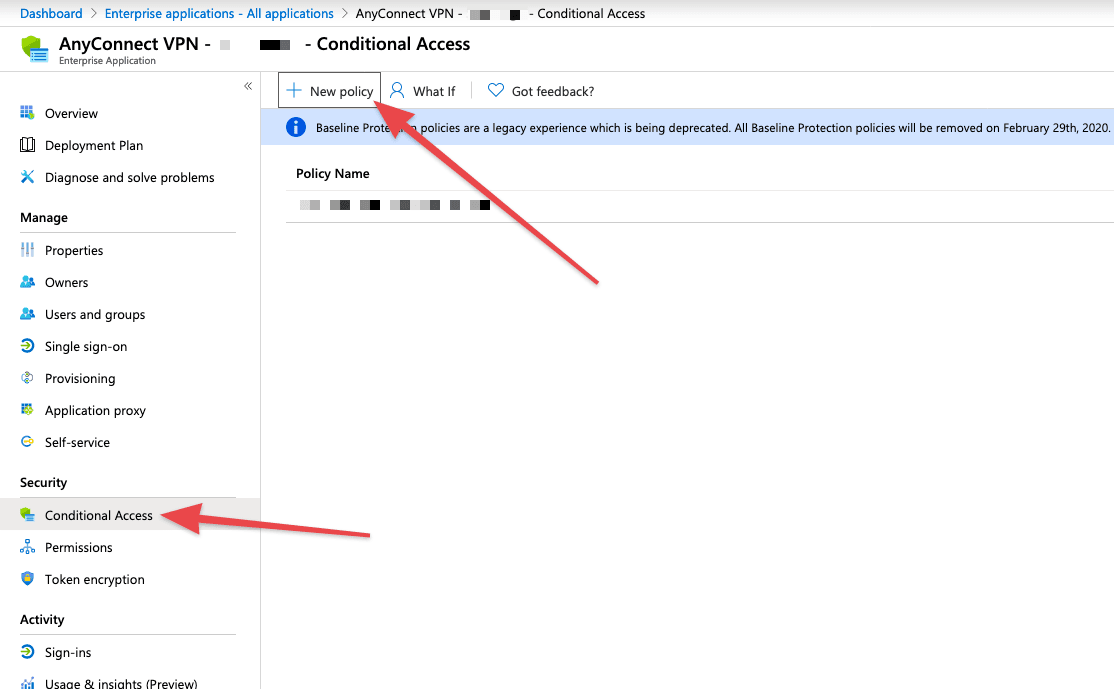The image size is (1114, 689).
Task: Sort by the Policy Name column header
Action: pyautogui.click(x=332, y=173)
